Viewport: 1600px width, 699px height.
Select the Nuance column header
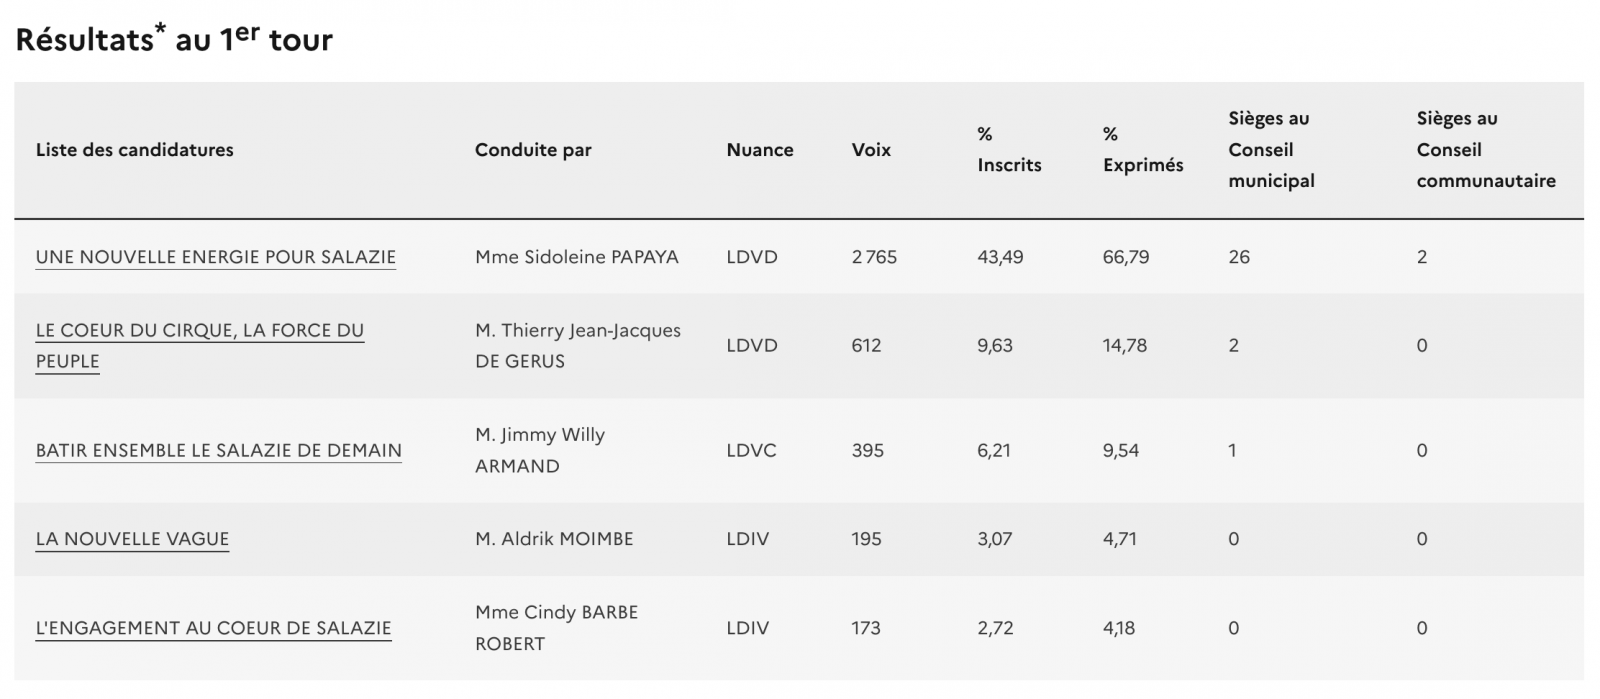click(760, 150)
